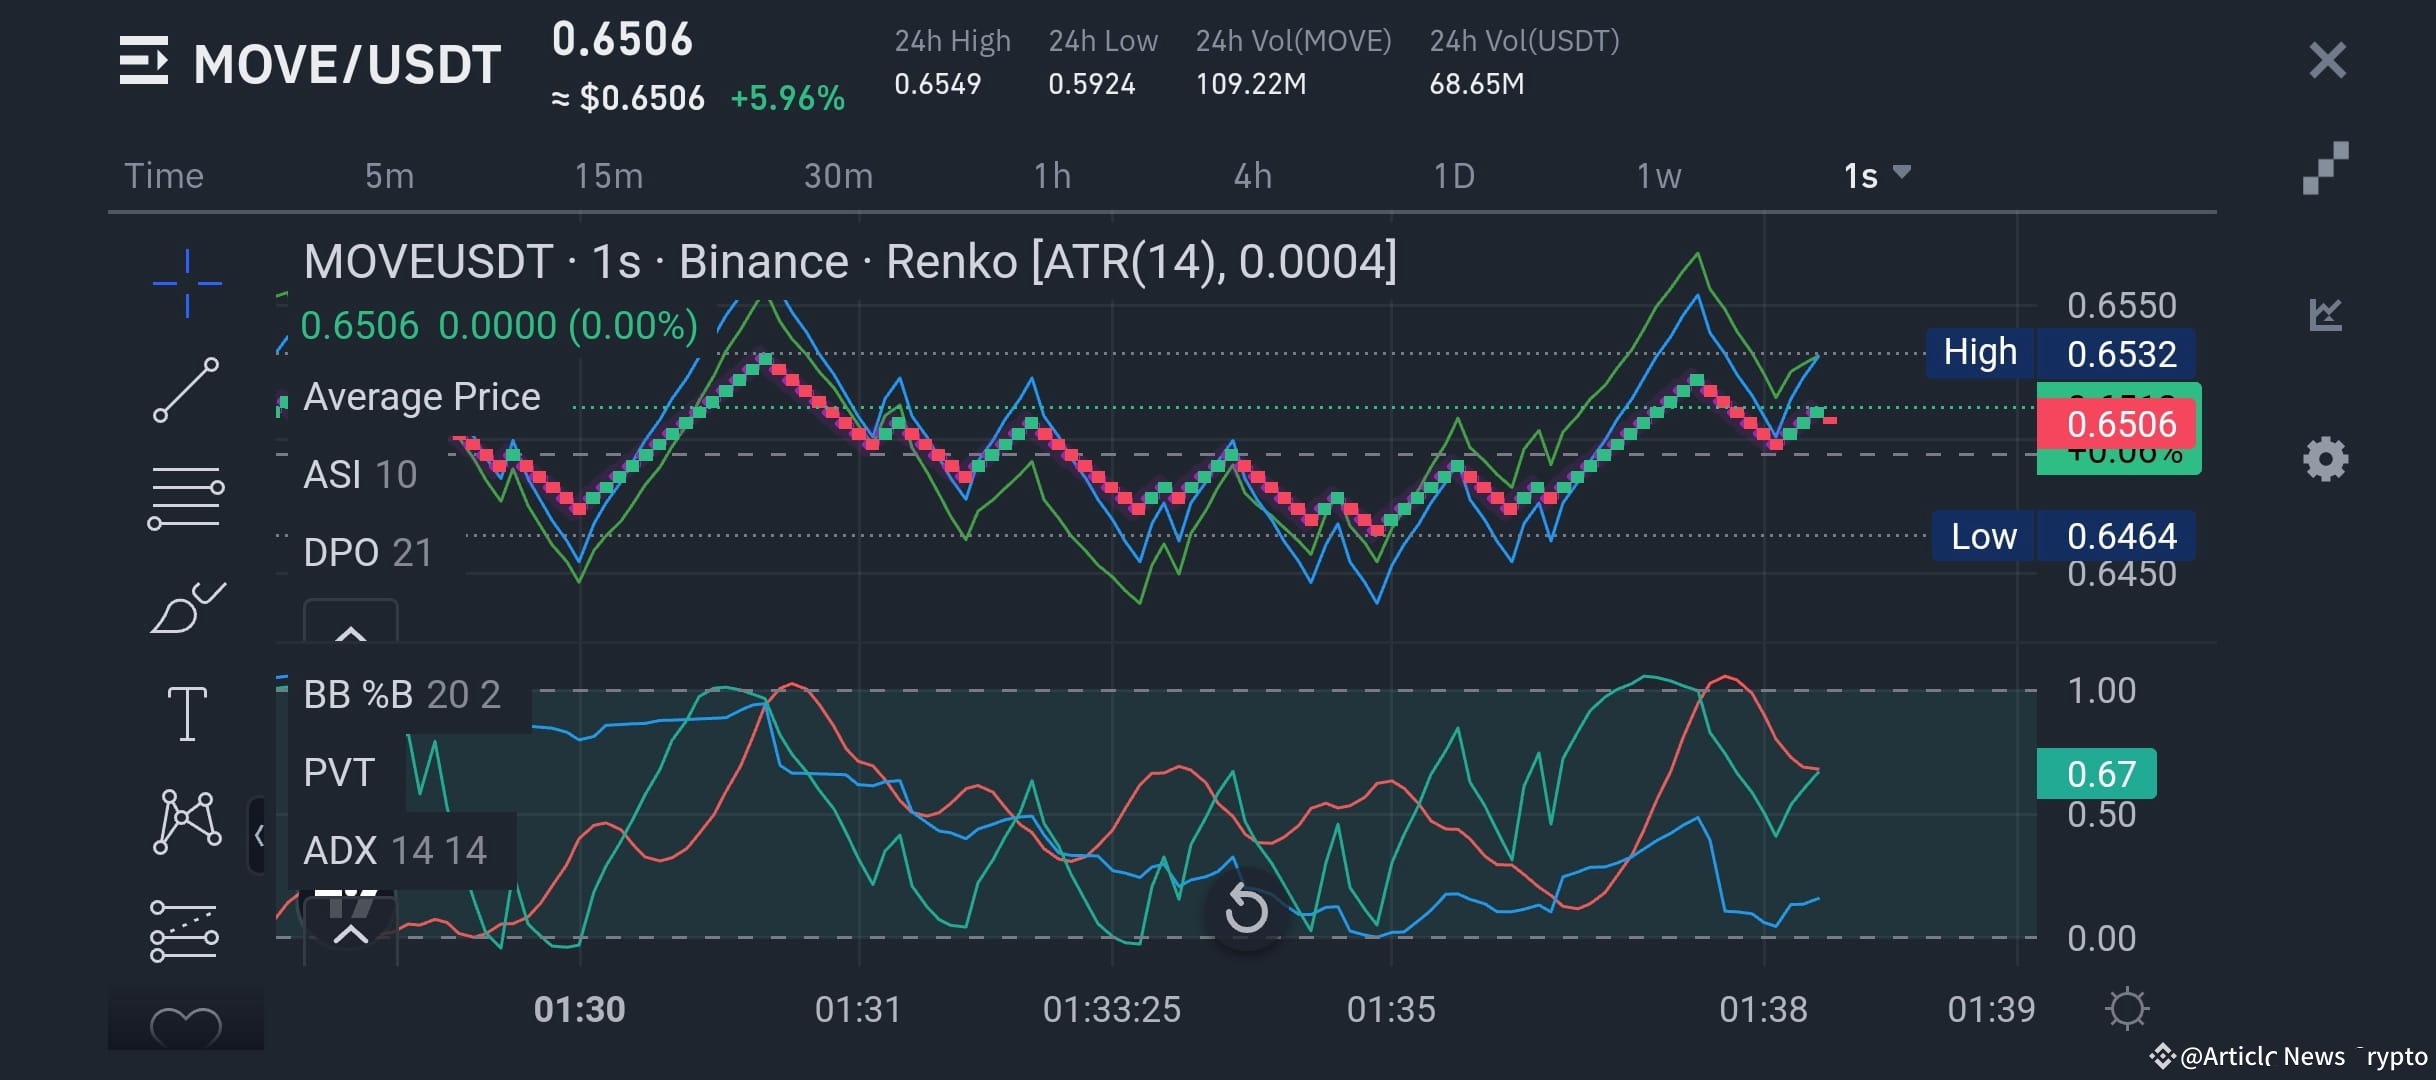Switch to the 4h timeframe tab
The width and height of the screenshot is (2436, 1080).
coord(1252,175)
